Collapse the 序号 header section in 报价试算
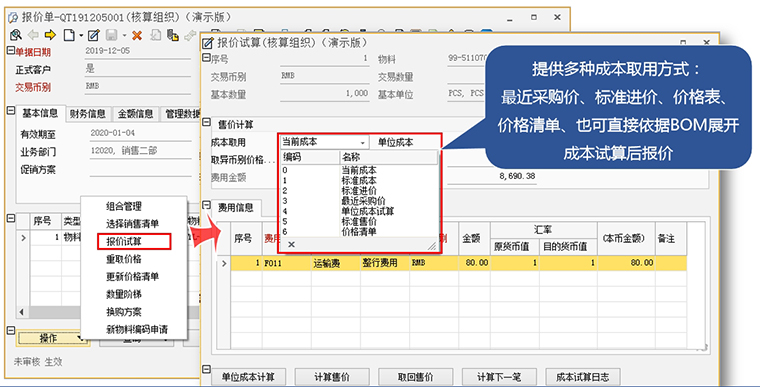This screenshot has width=760, height=387. pyautogui.click(x=206, y=58)
